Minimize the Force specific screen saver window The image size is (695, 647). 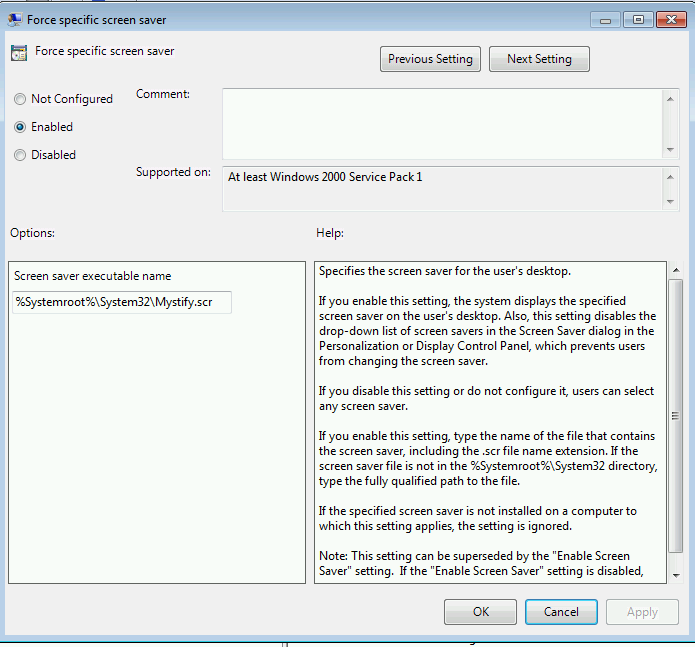605,20
